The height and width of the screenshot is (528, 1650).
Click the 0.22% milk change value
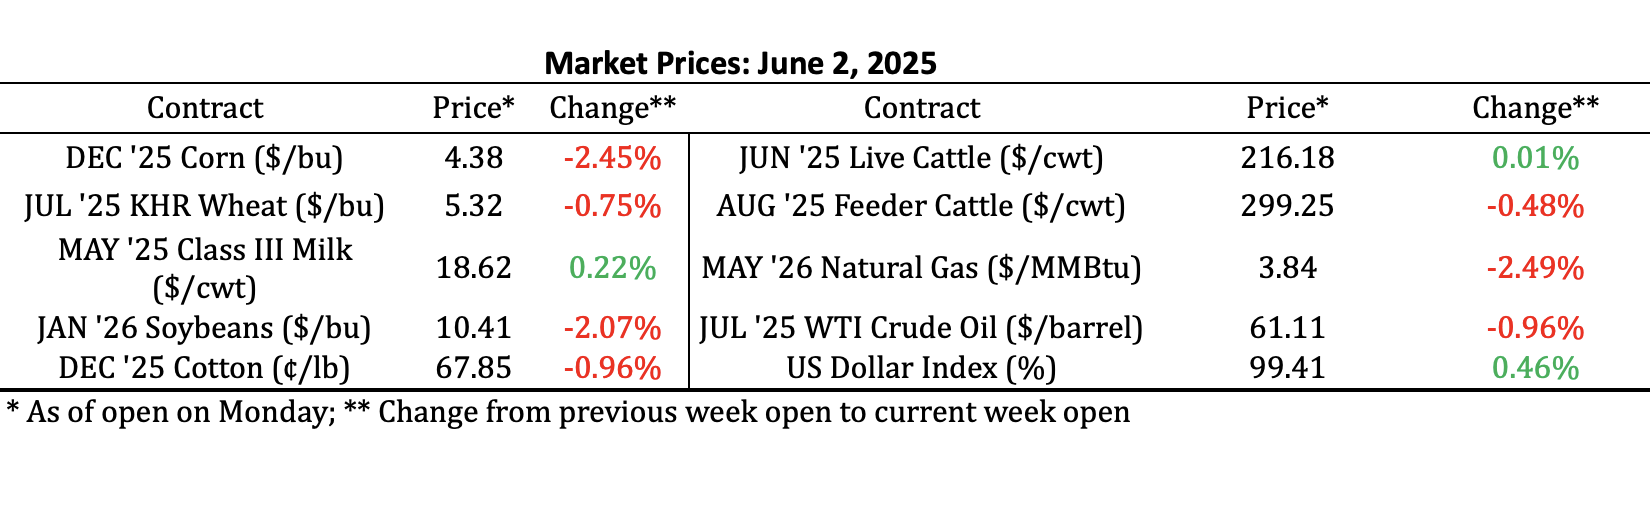(612, 268)
